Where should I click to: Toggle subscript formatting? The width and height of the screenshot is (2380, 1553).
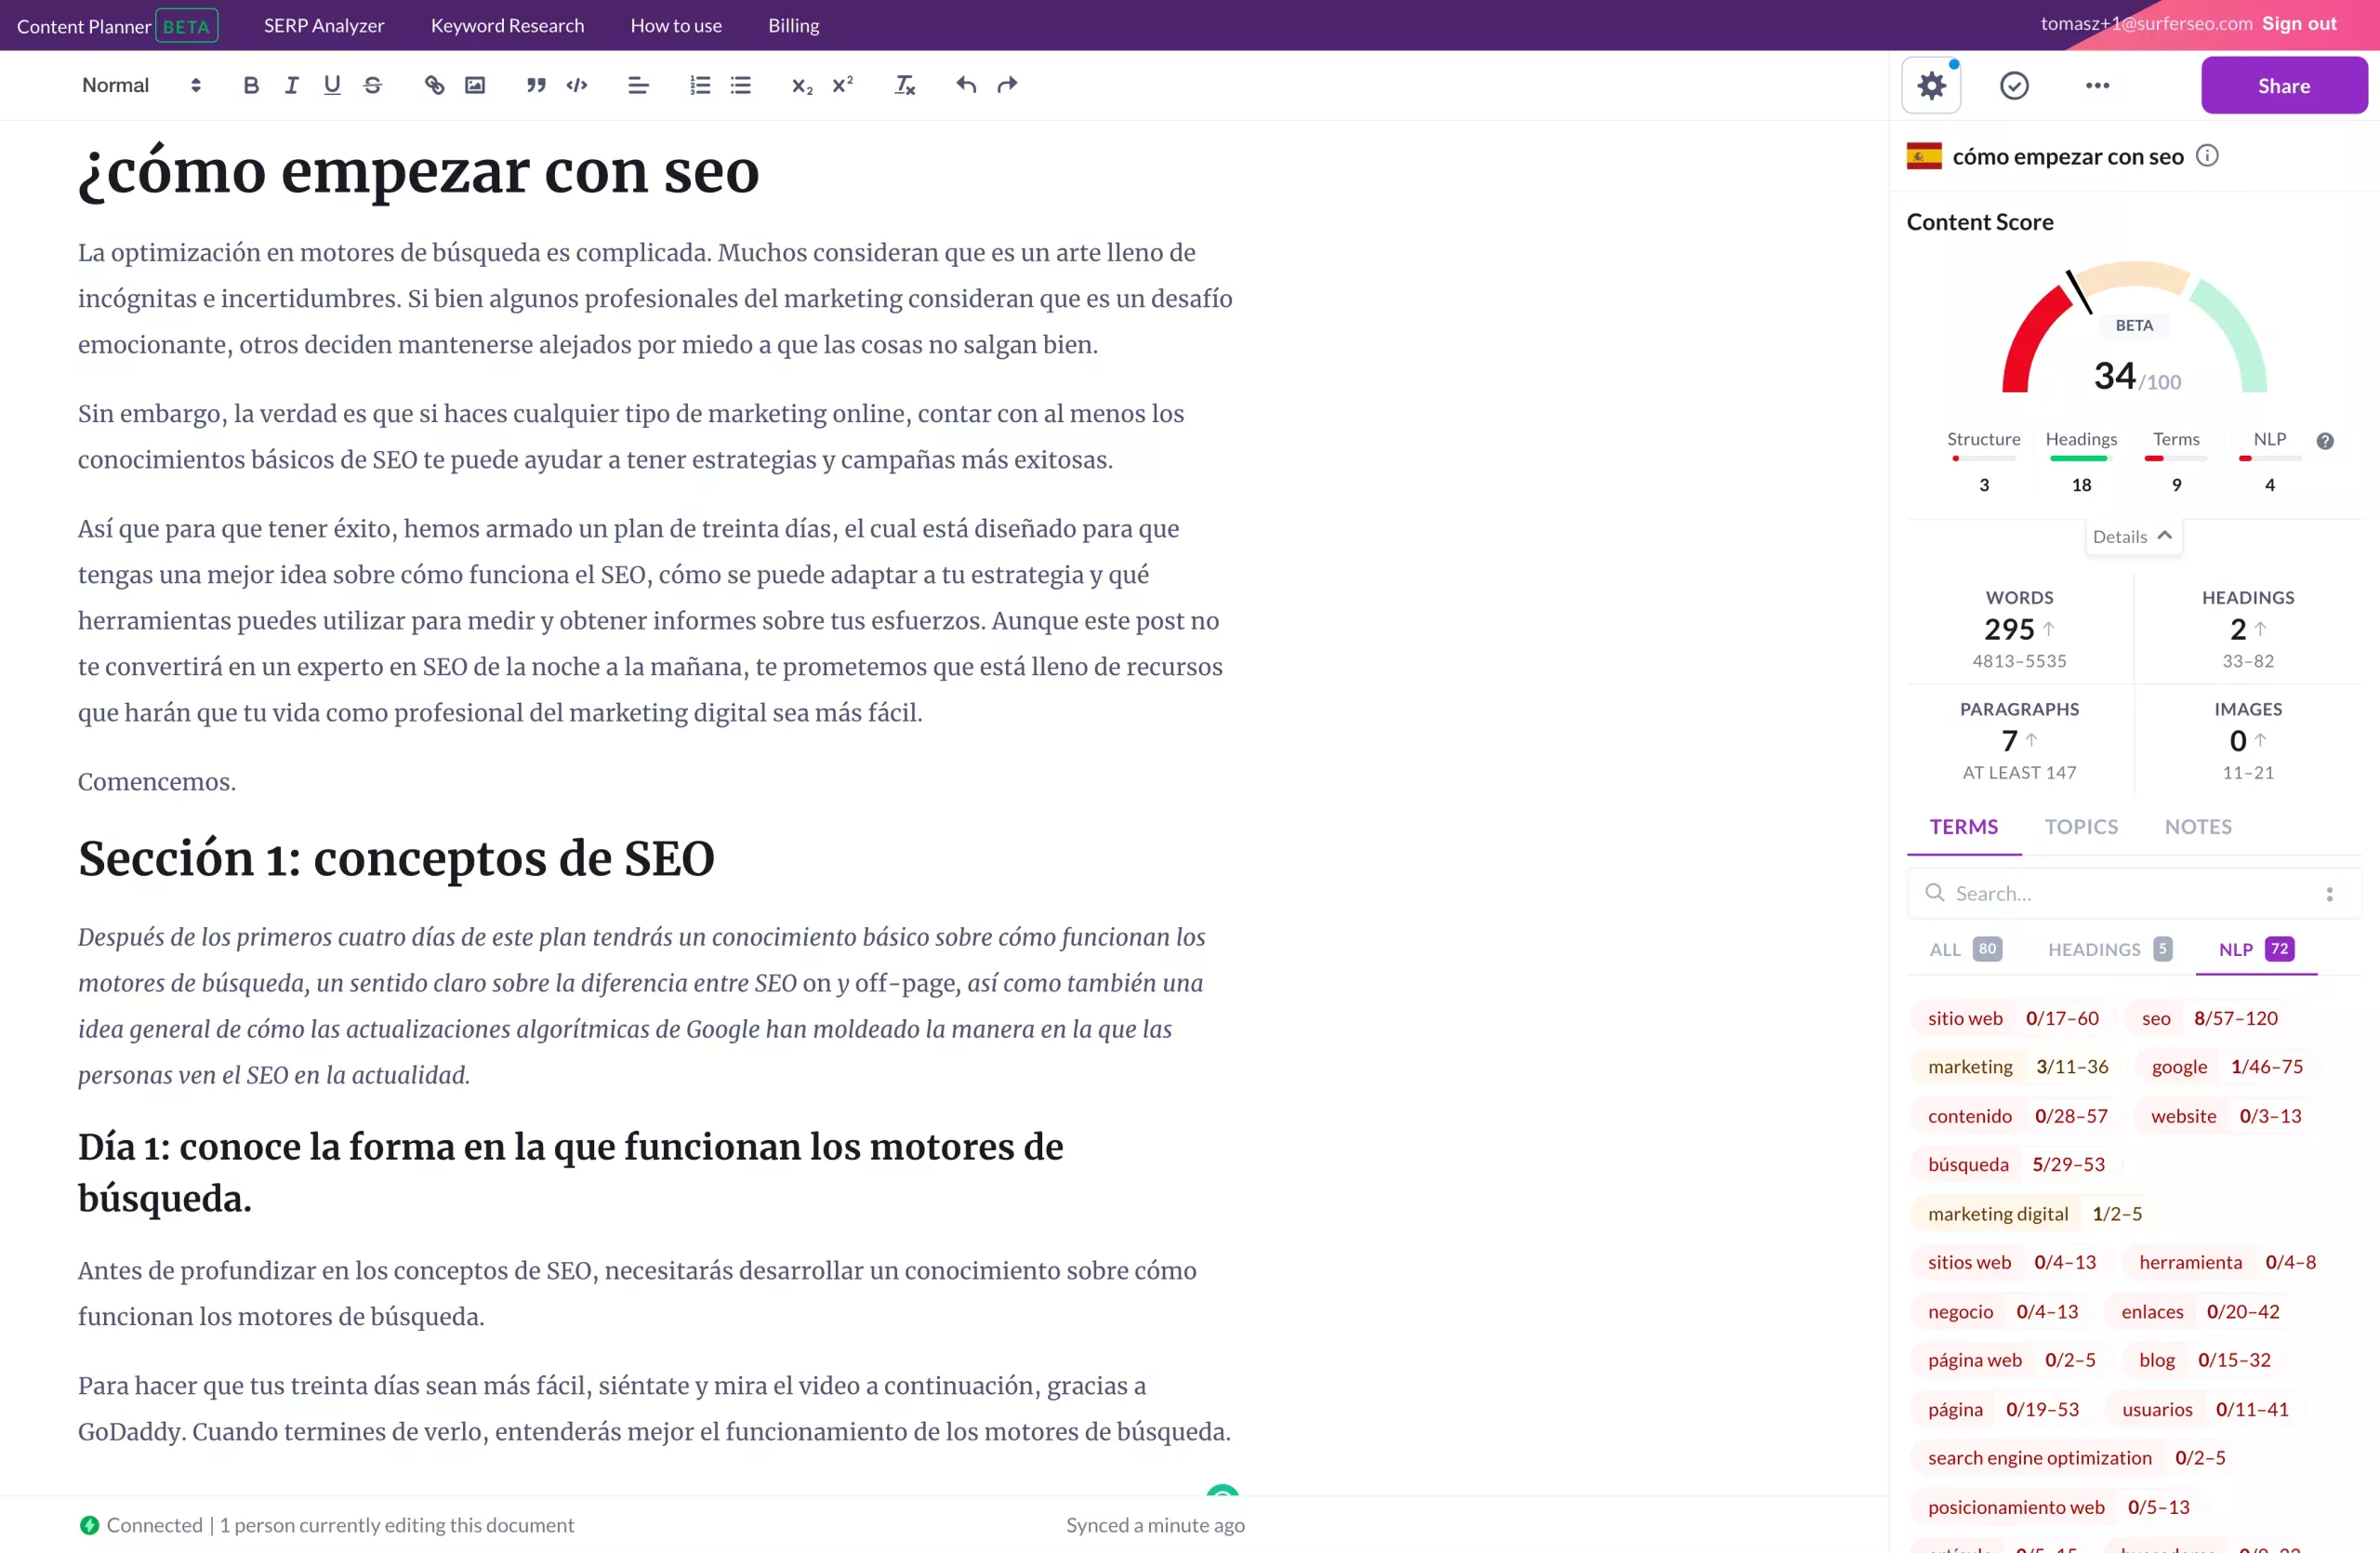tap(799, 85)
